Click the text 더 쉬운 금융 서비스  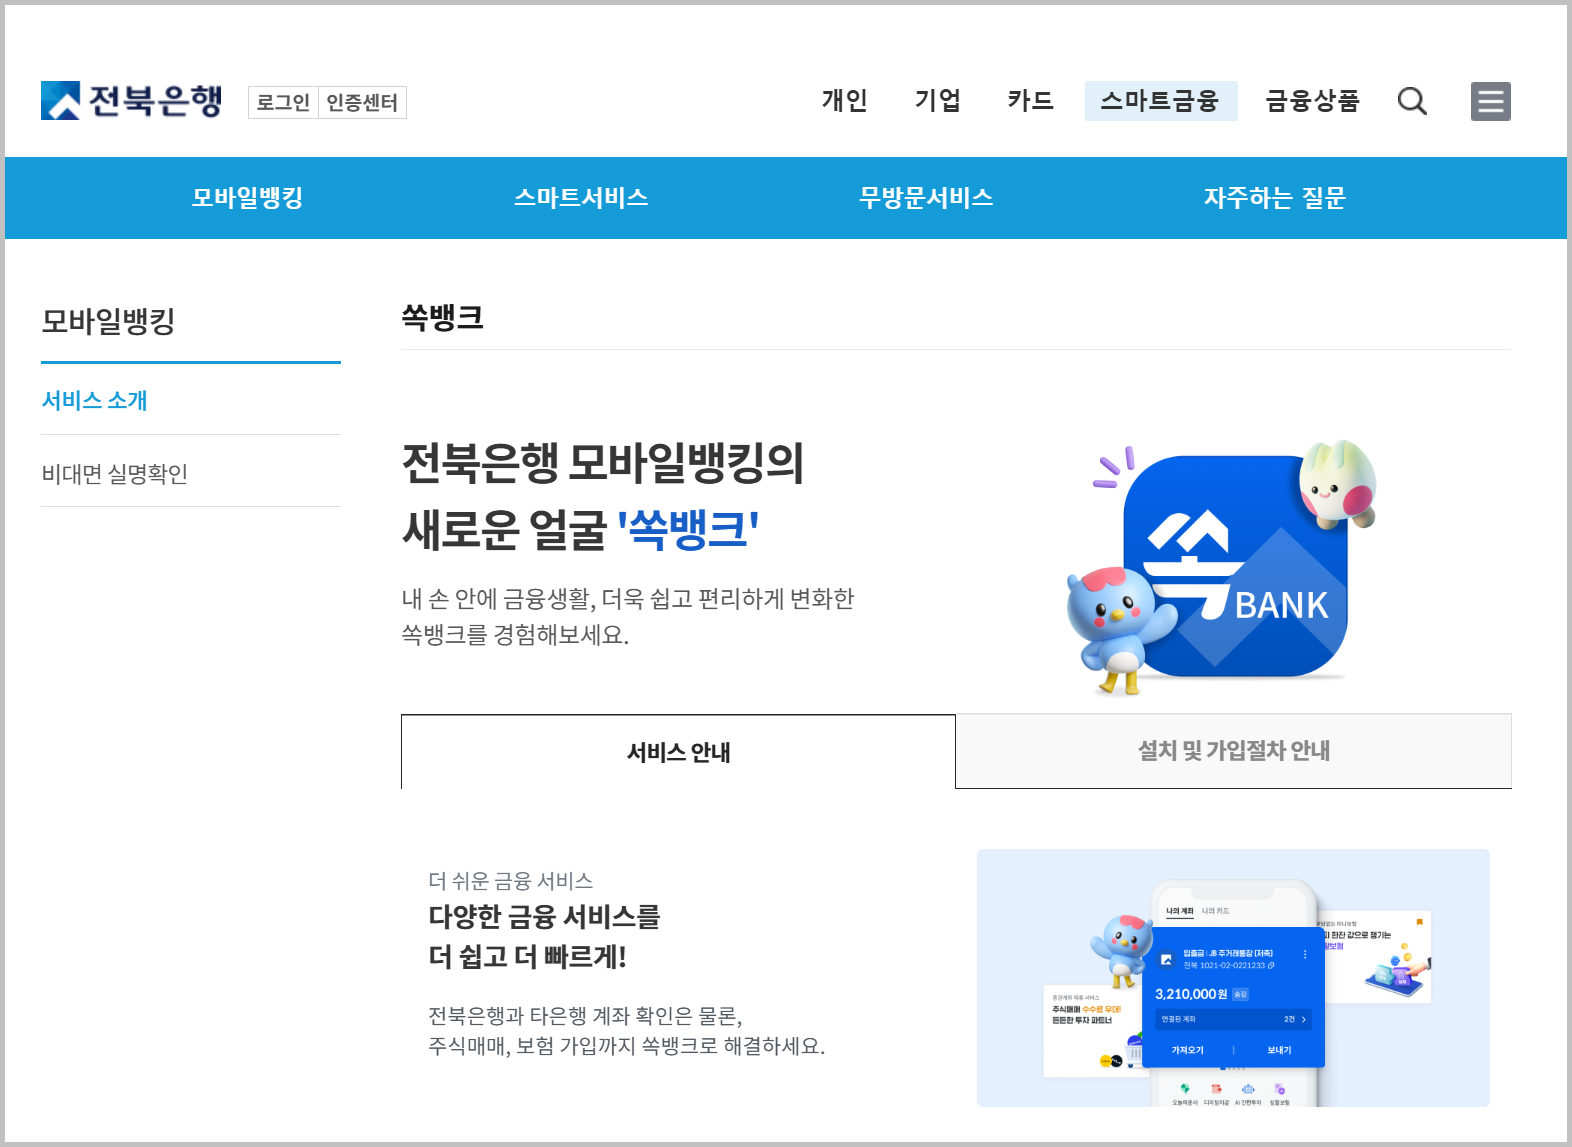510,881
